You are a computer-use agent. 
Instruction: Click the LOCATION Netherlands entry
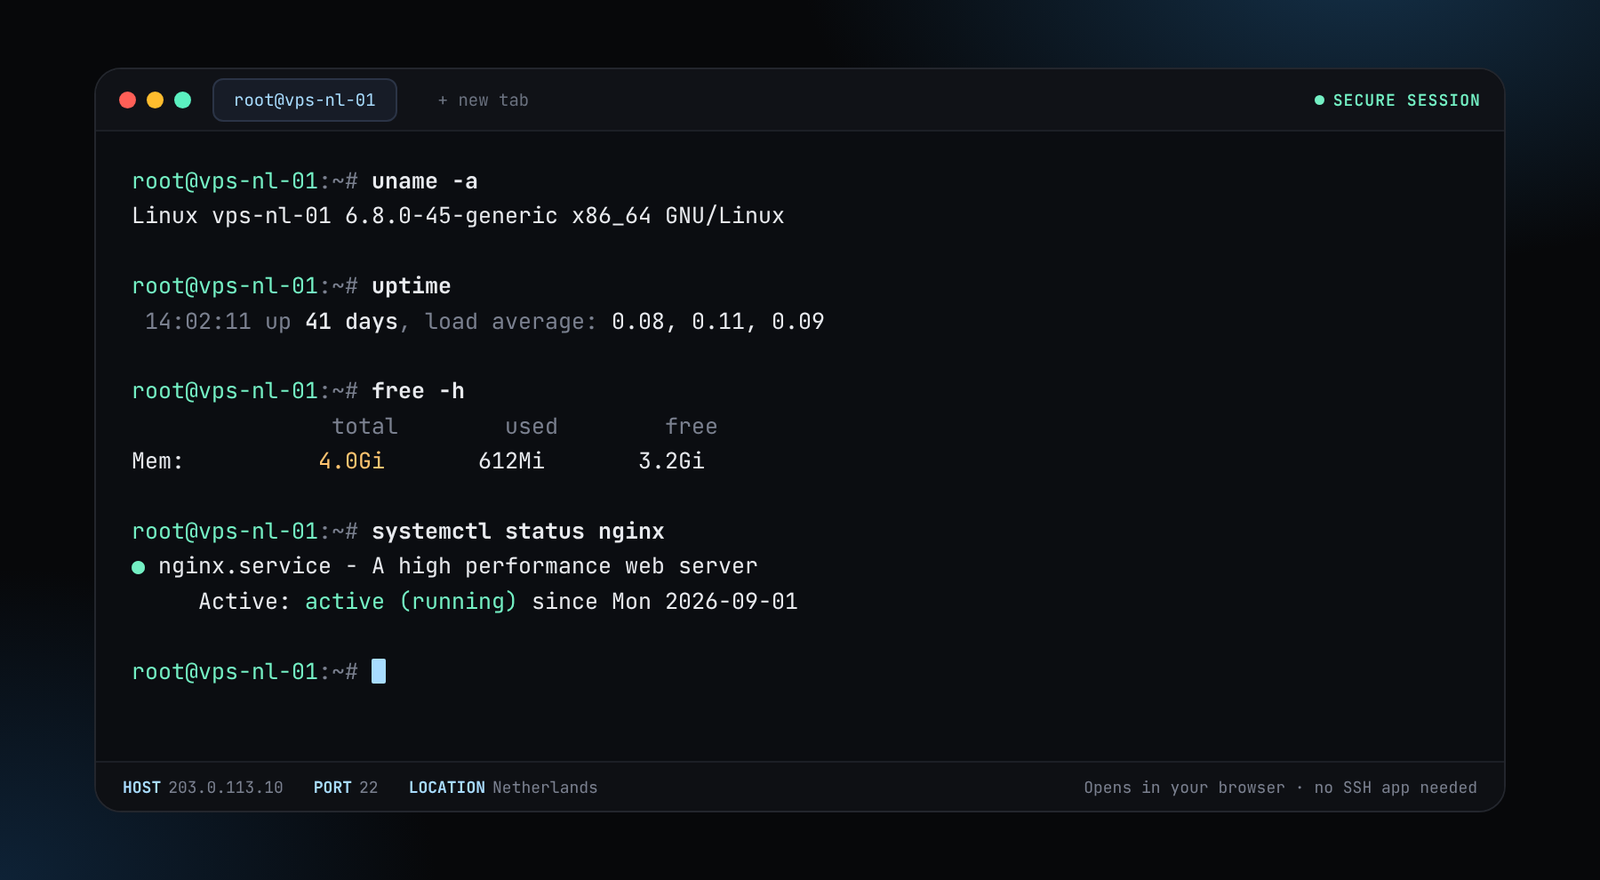point(503,788)
